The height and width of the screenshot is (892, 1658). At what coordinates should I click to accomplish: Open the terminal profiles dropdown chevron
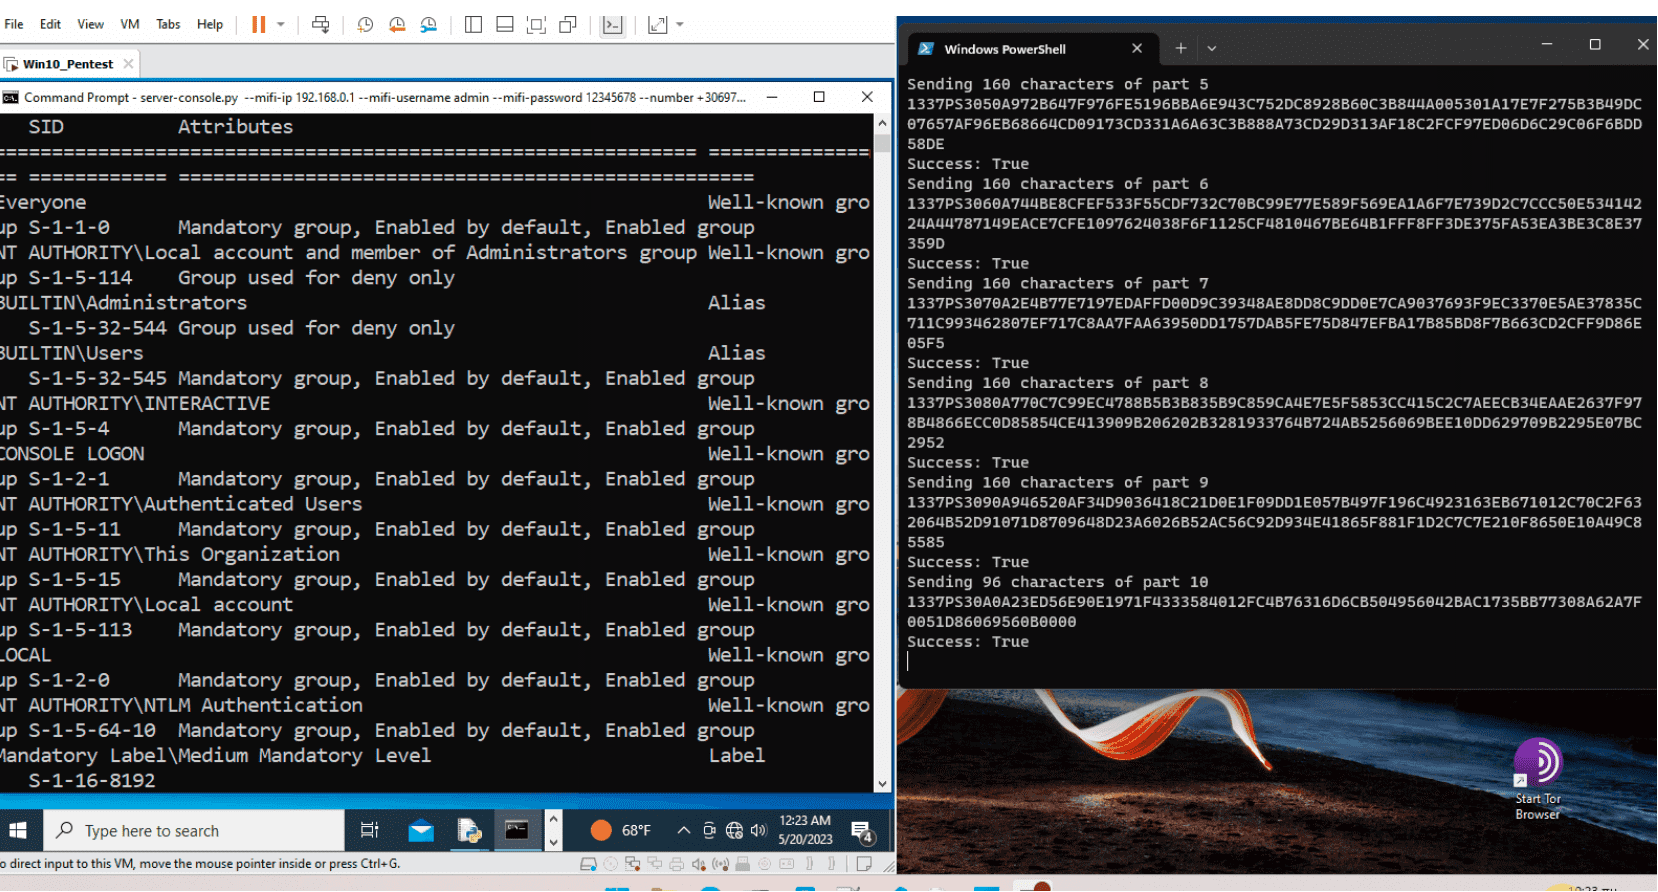click(1212, 48)
